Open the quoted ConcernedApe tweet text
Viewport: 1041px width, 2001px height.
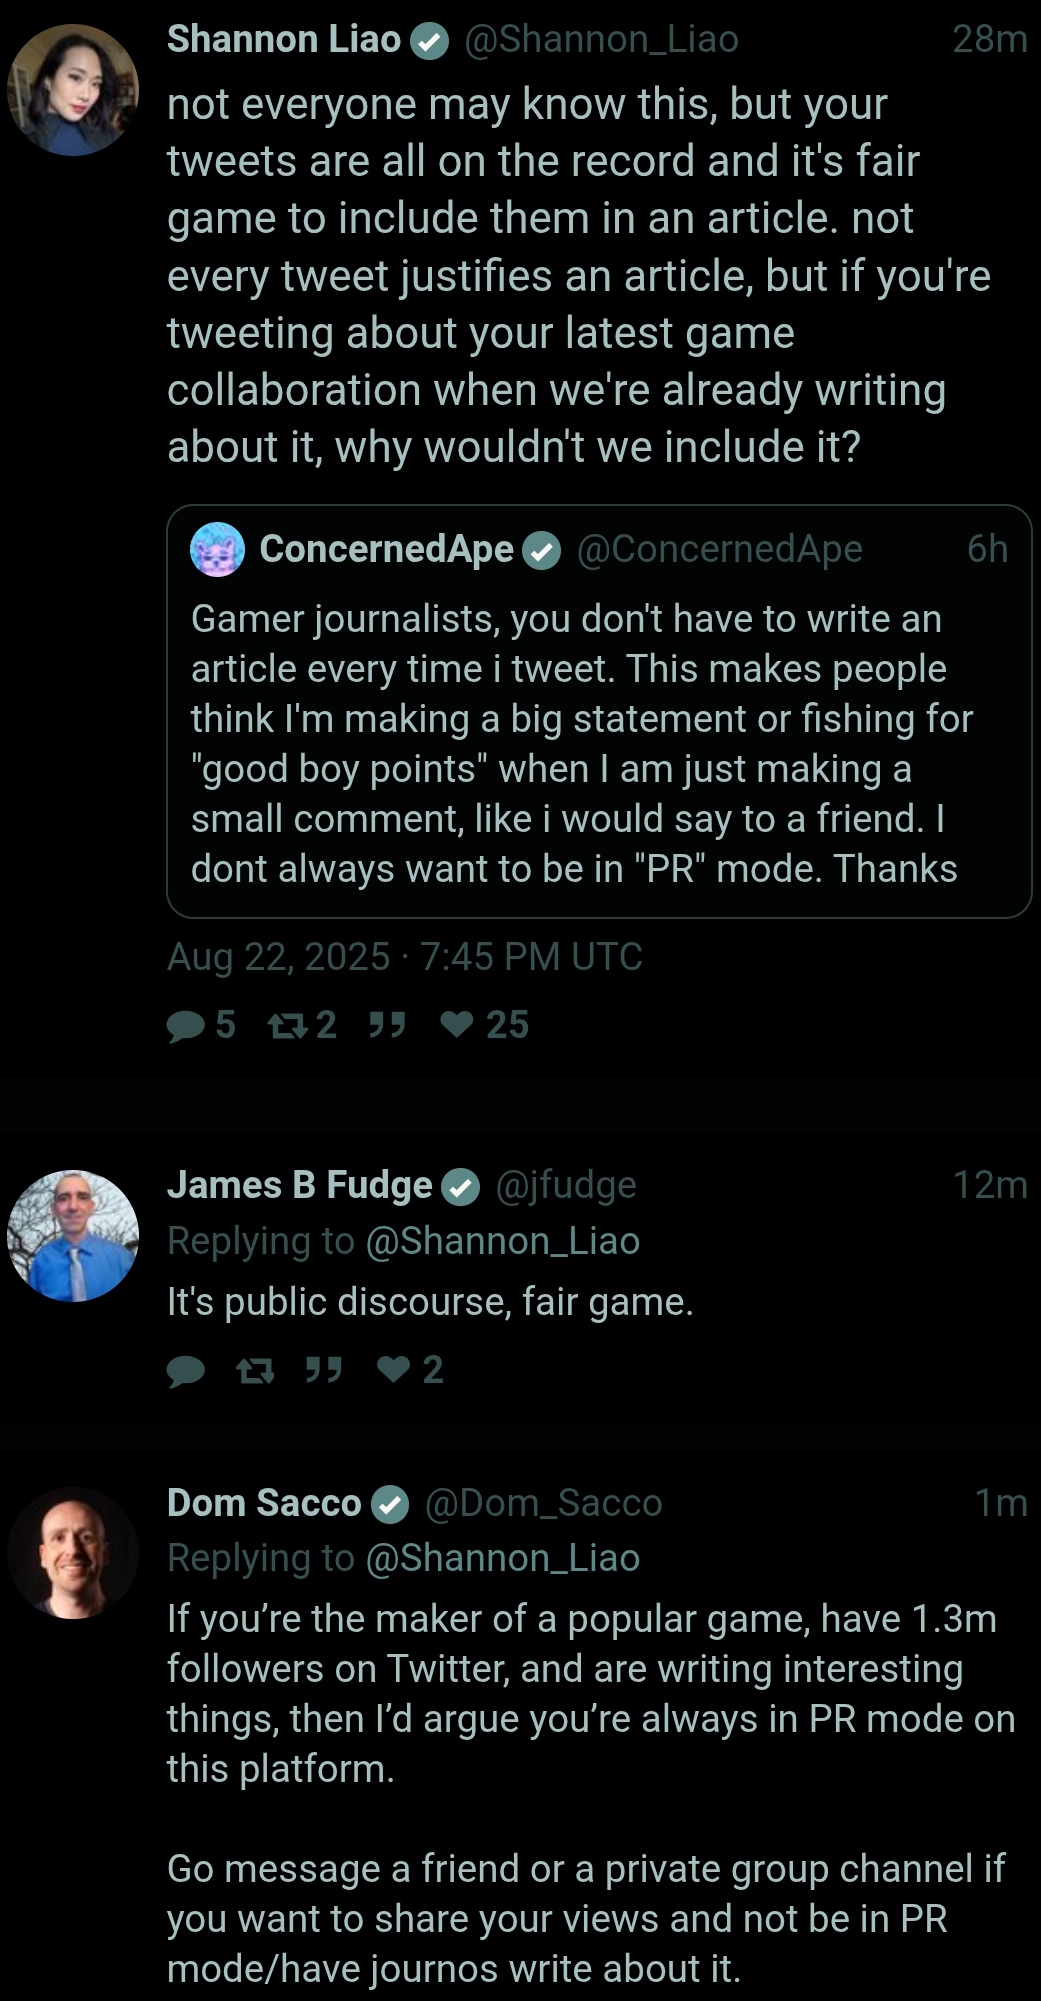(x=580, y=743)
